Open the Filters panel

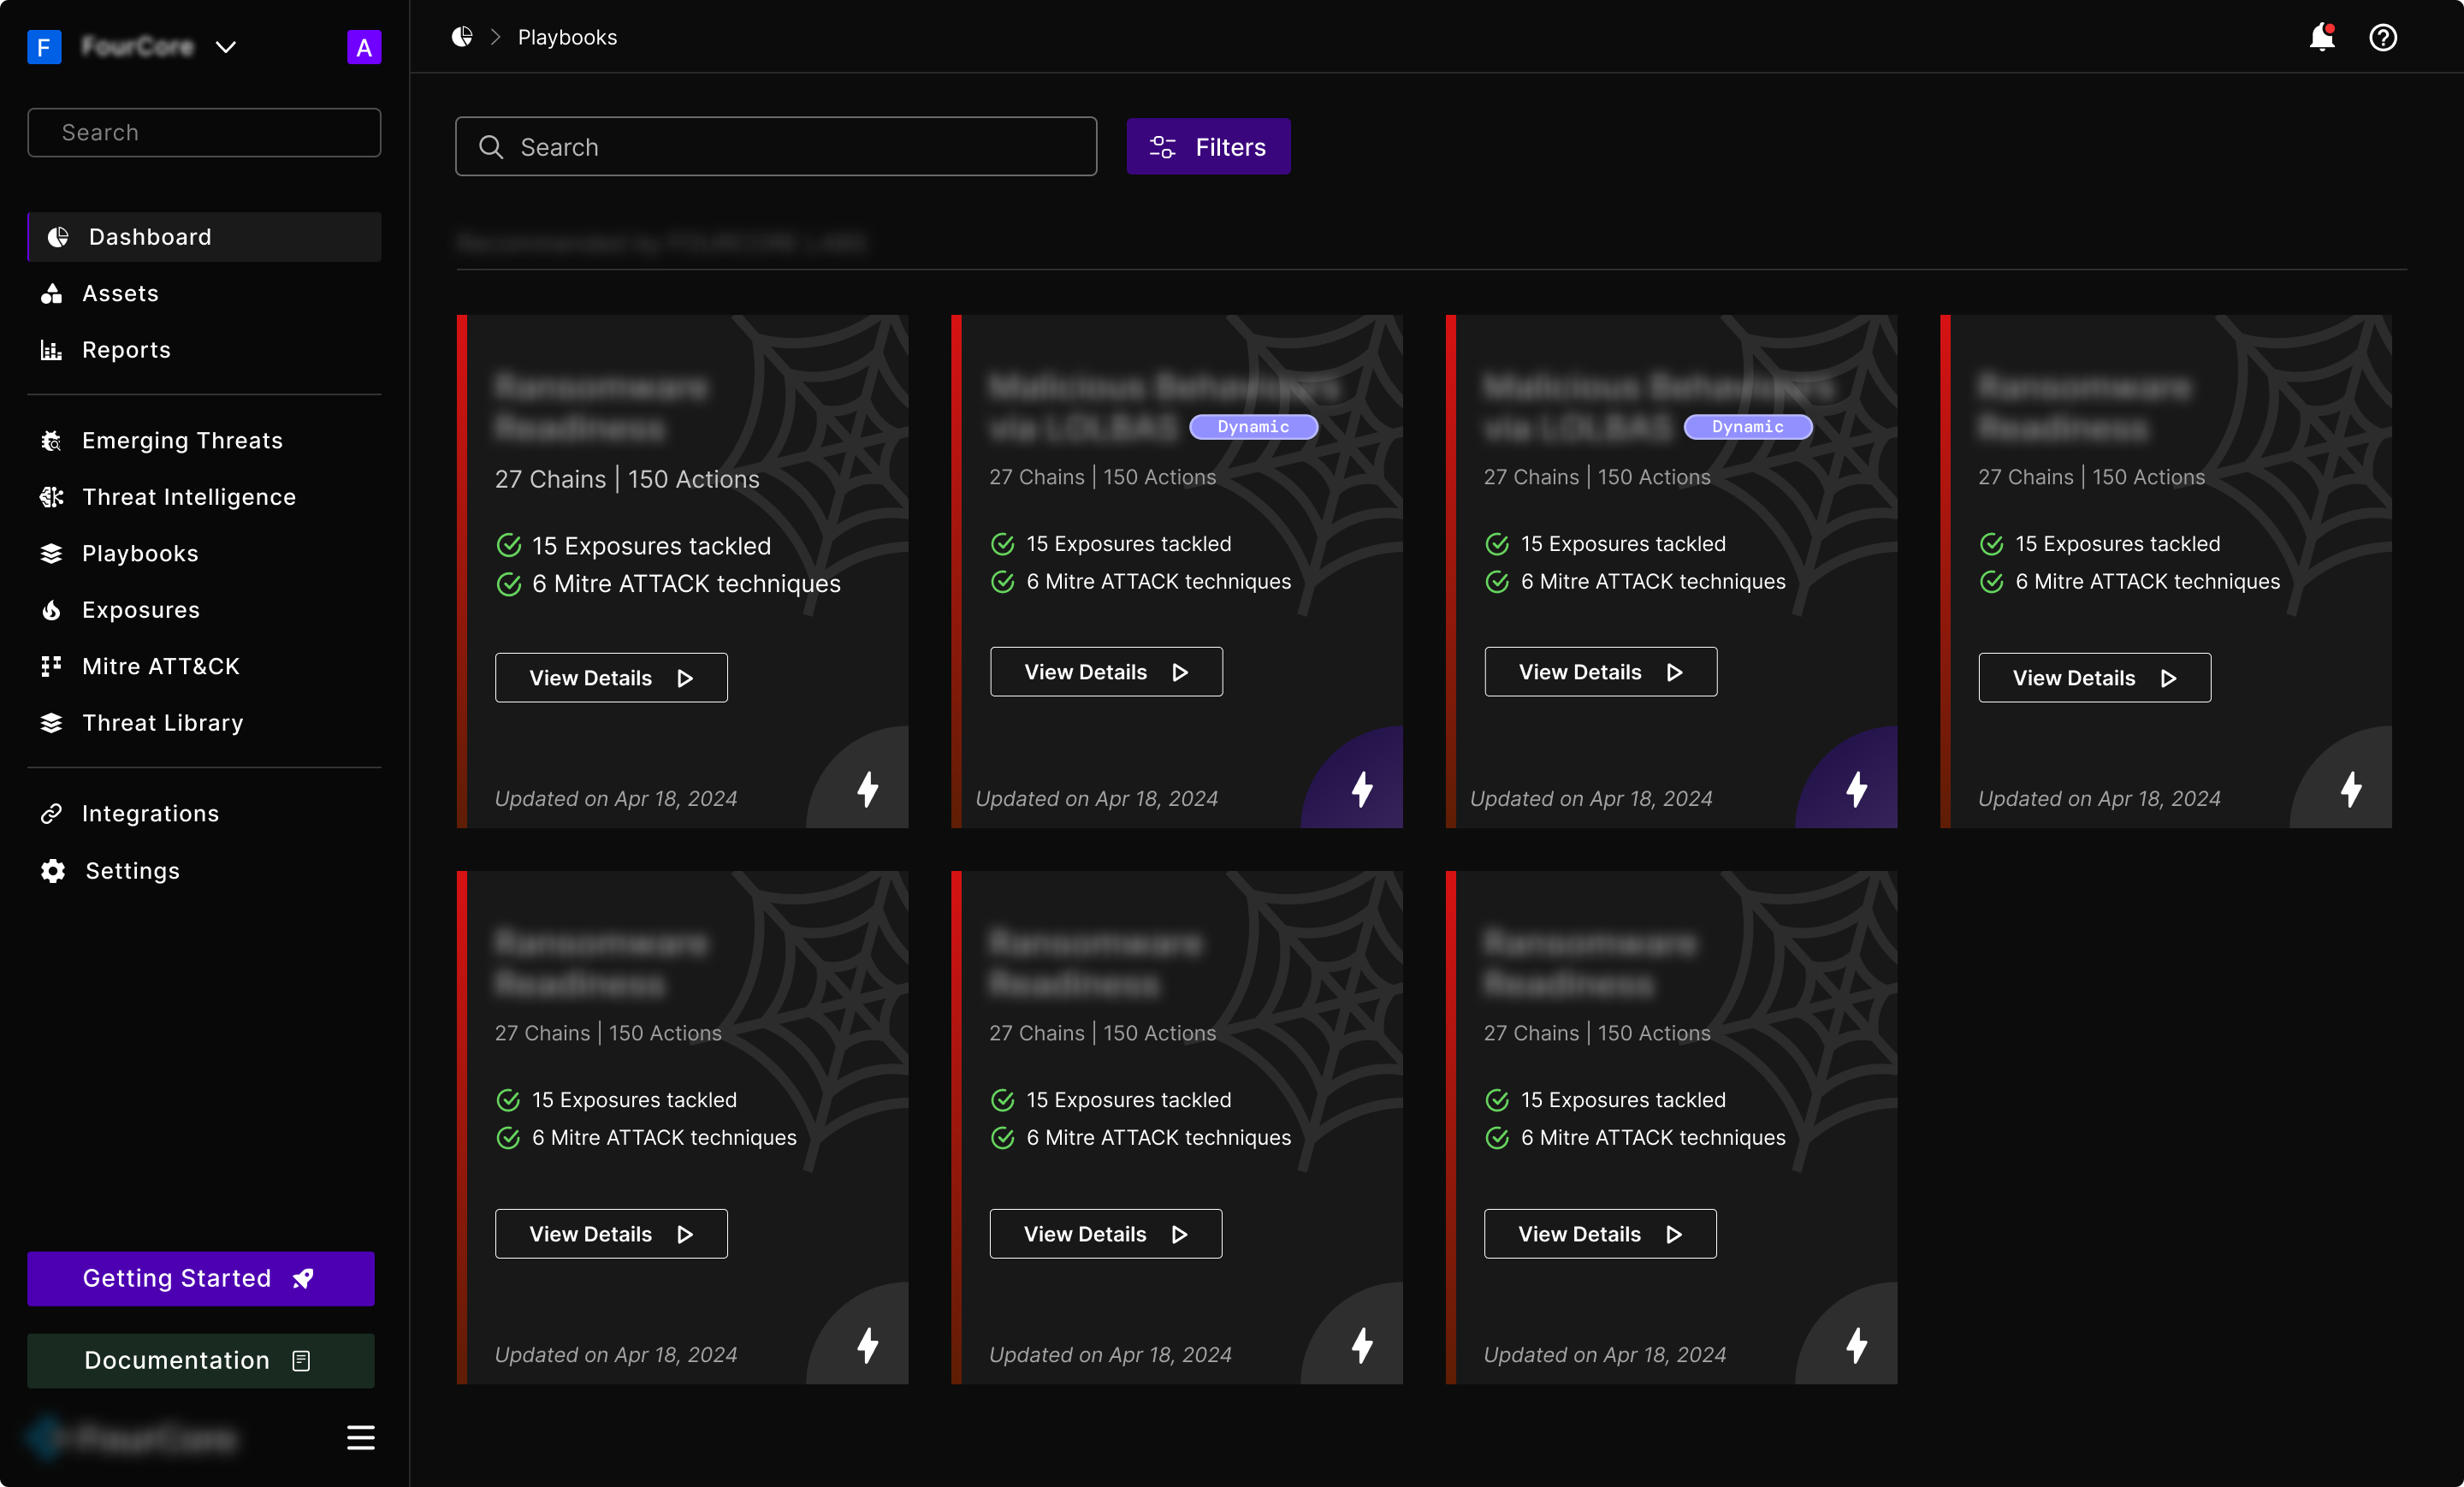(1208, 147)
